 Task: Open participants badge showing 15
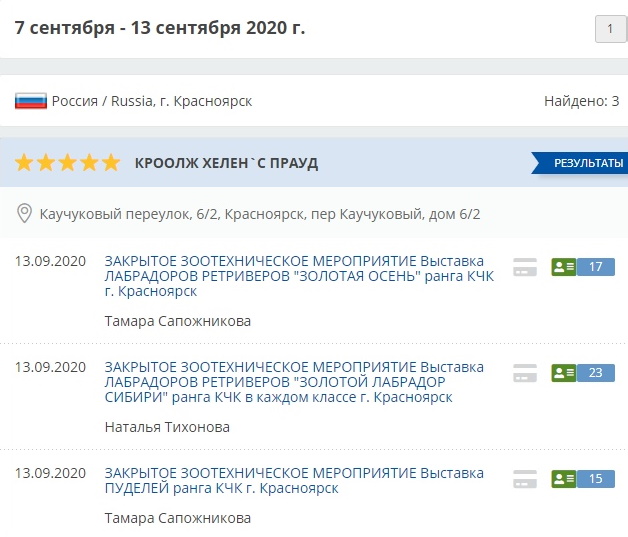click(x=583, y=479)
